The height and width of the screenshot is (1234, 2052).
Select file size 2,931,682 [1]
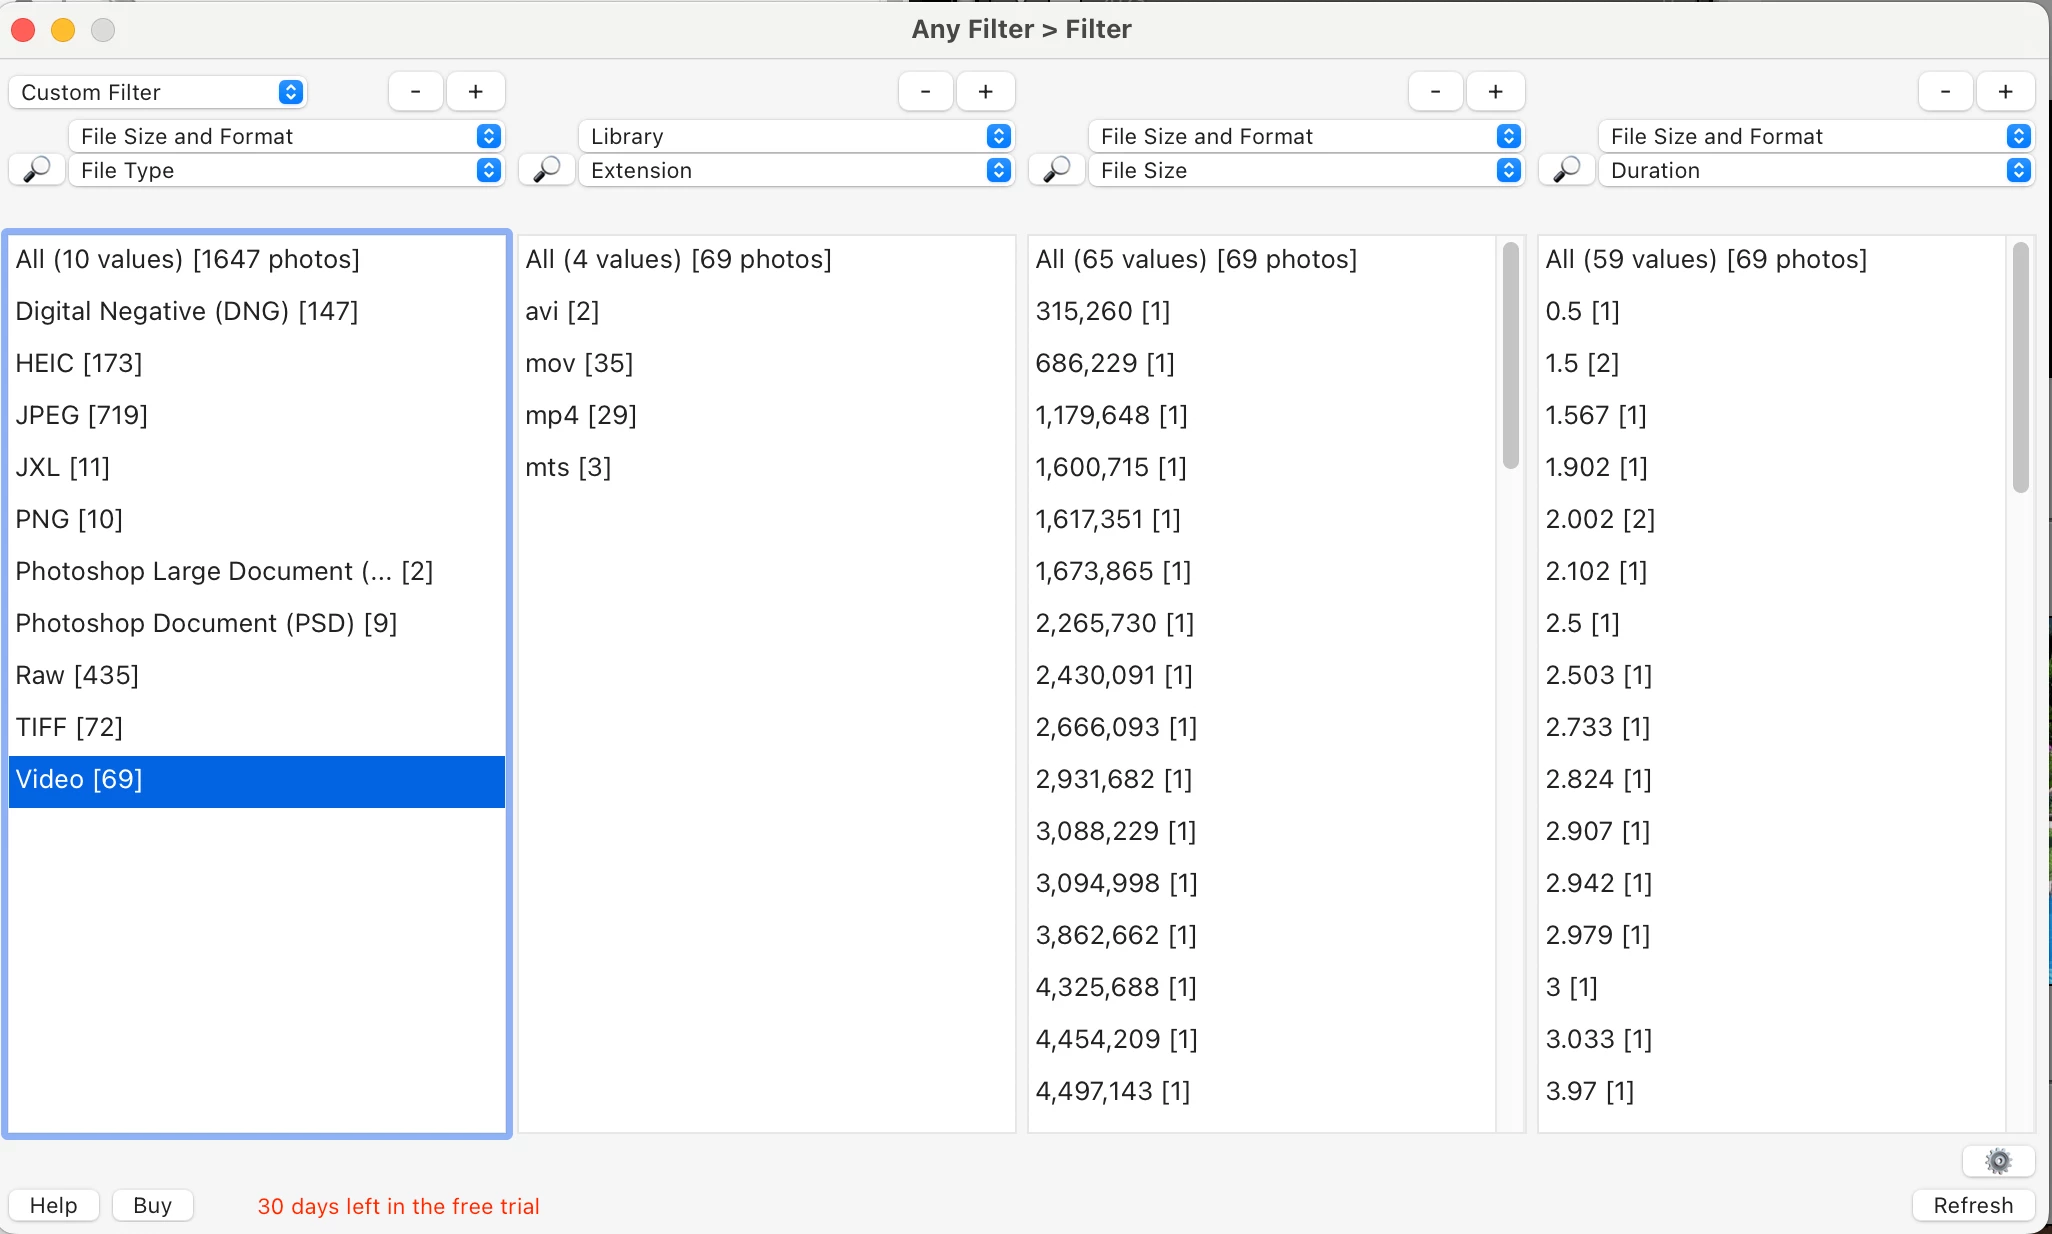click(1262, 780)
